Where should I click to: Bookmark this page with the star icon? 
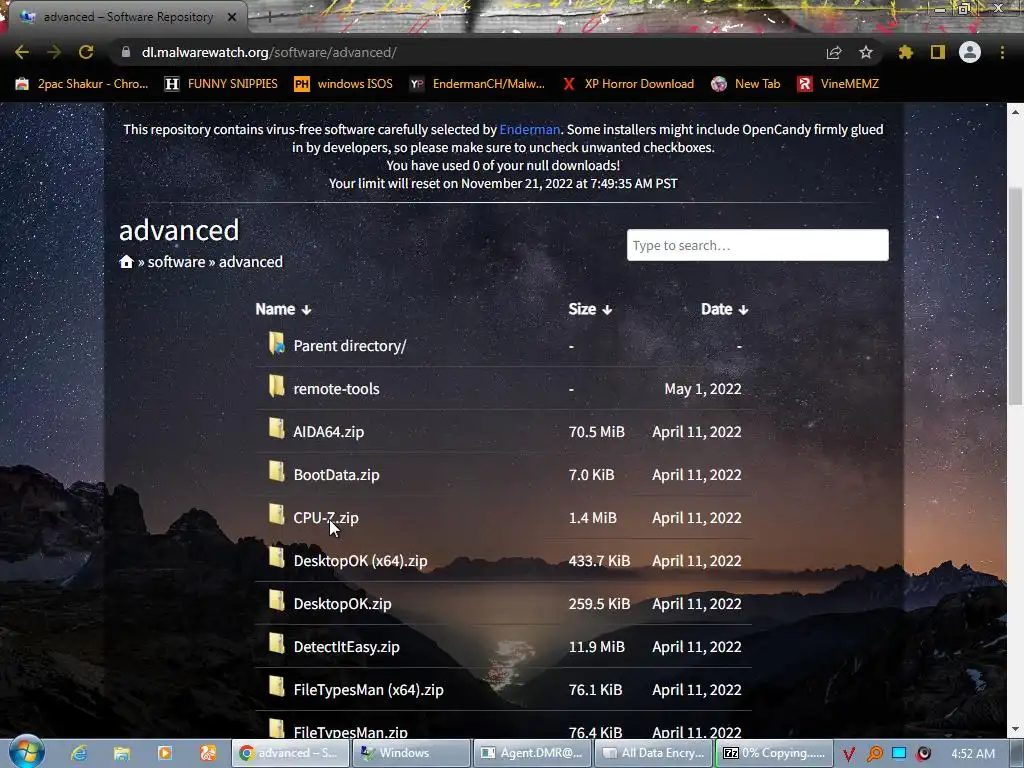click(x=866, y=52)
